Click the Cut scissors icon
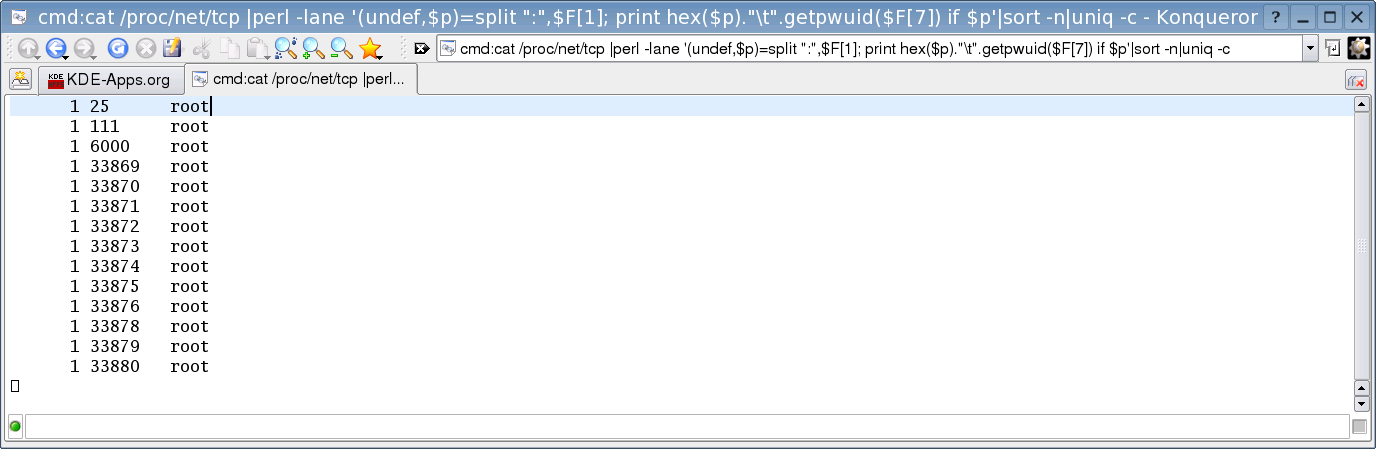The width and height of the screenshot is (1376, 449). point(202,48)
